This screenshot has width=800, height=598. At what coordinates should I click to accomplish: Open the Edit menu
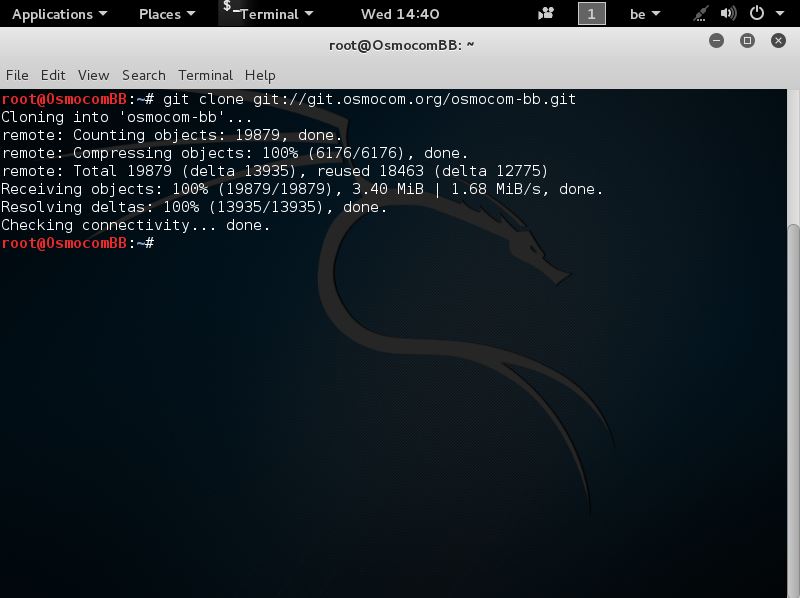tap(53, 75)
